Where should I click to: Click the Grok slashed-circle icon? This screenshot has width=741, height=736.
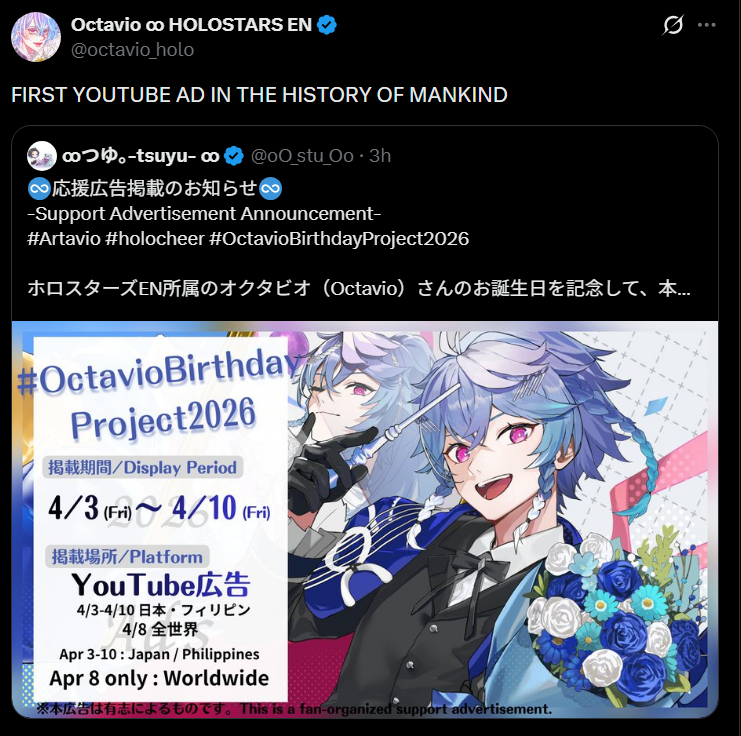672,25
